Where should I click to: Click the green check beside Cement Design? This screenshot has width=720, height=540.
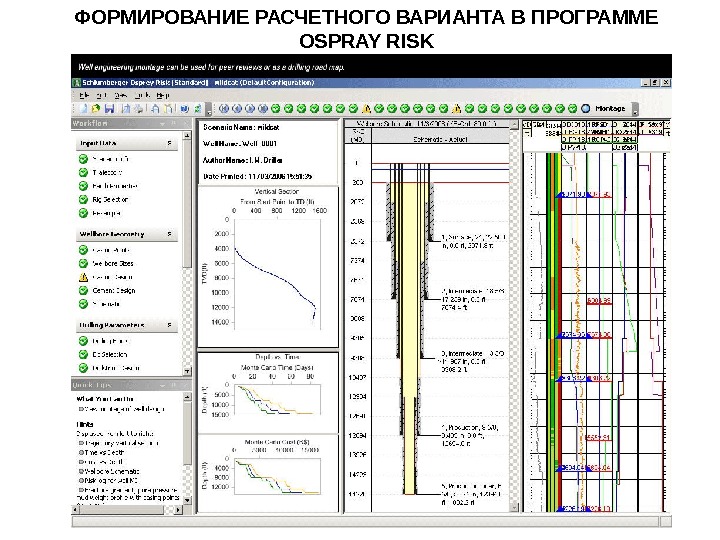pos(83,291)
